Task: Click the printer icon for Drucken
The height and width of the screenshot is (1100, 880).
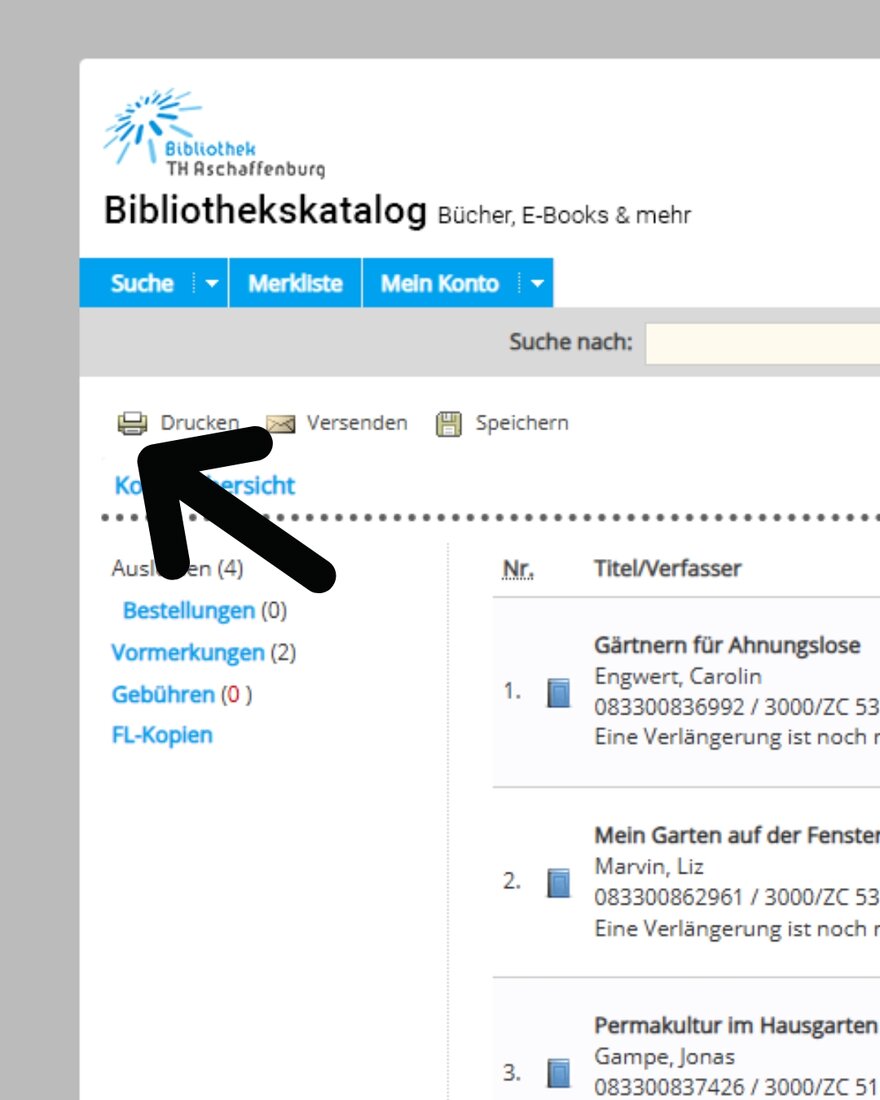Action: point(132,424)
